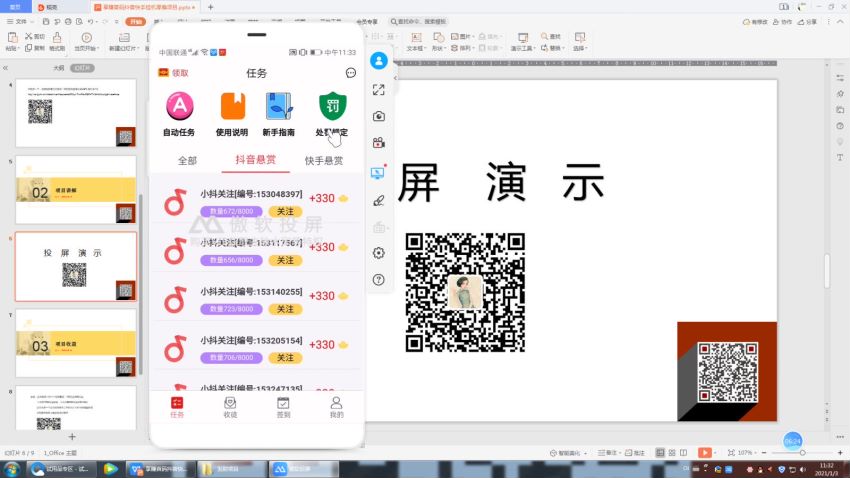Open the 我的 bottom navigation icon
Screen dimensions: 850x478
(x=336, y=407)
